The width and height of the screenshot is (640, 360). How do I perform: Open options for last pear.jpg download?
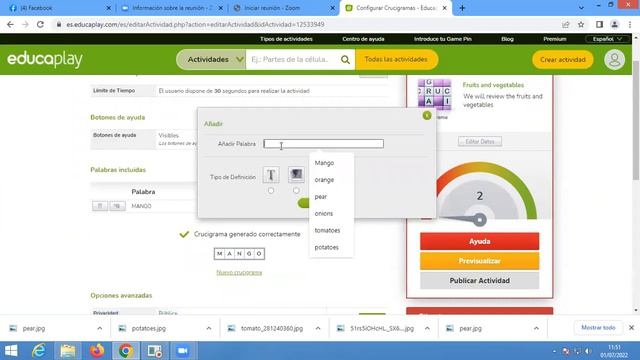pyautogui.click(x=536, y=328)
